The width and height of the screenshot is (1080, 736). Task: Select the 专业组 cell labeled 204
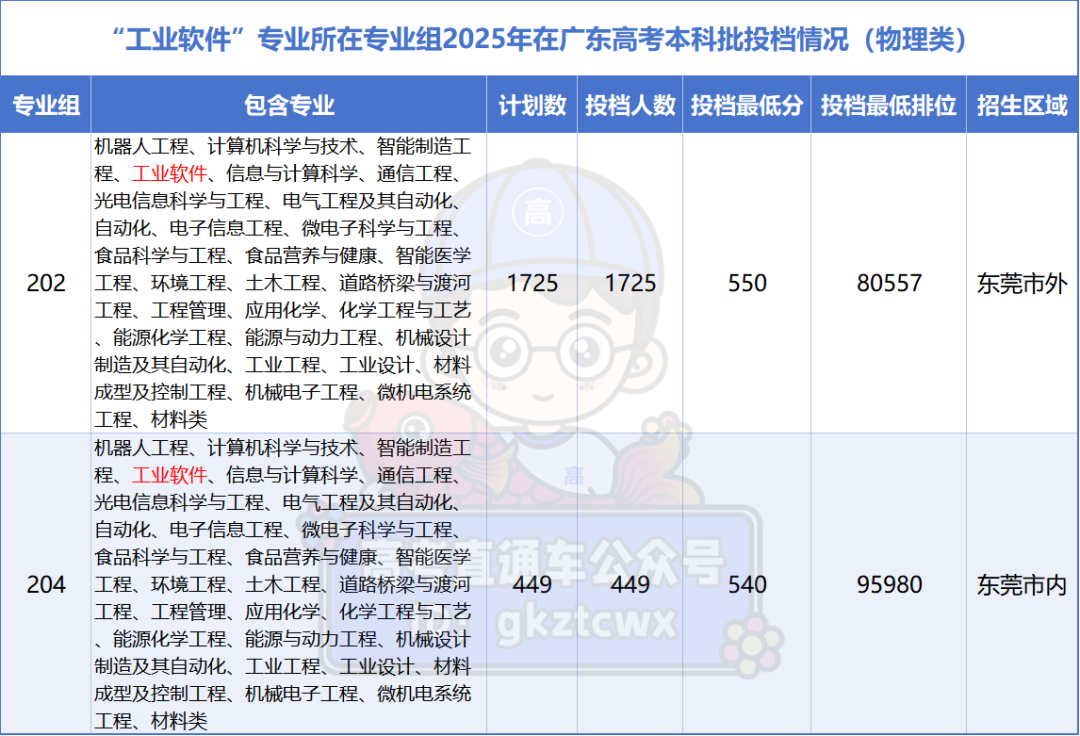[x=47, y=585]
